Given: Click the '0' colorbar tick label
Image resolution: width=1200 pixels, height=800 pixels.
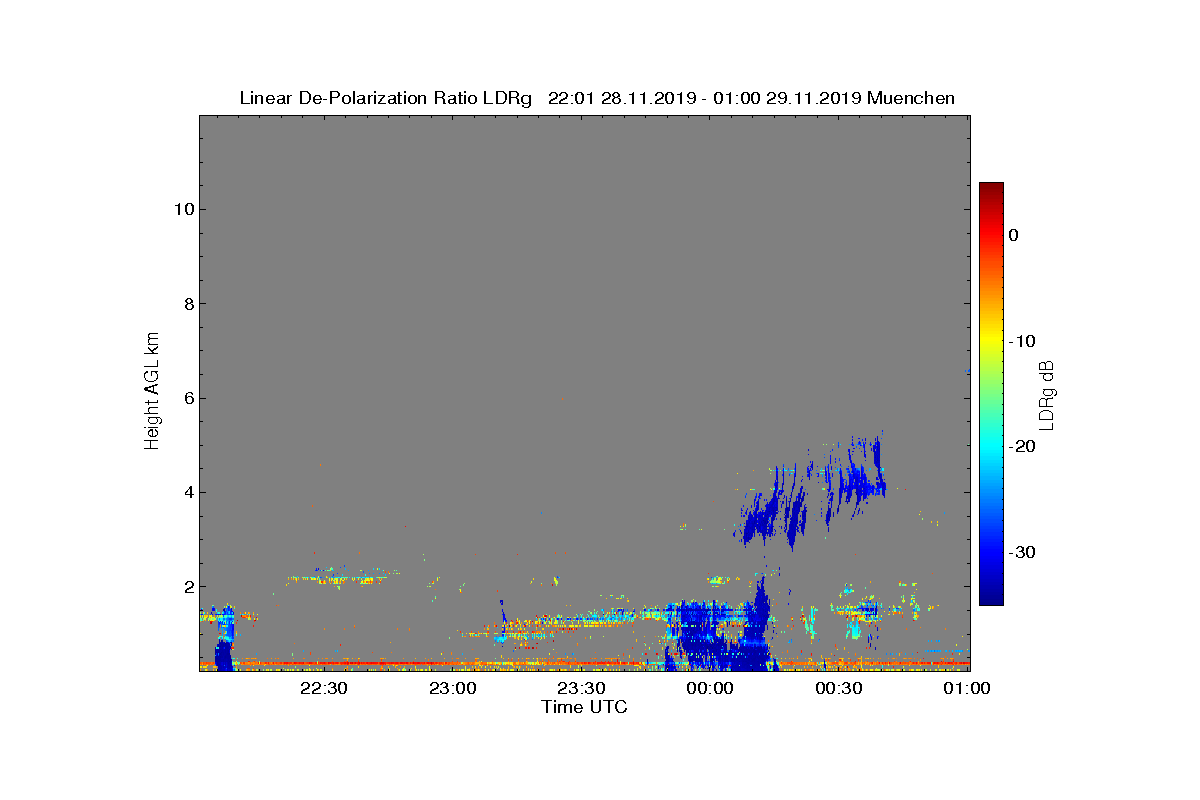Looking at the screenshot, I should tap(1013, 235).
